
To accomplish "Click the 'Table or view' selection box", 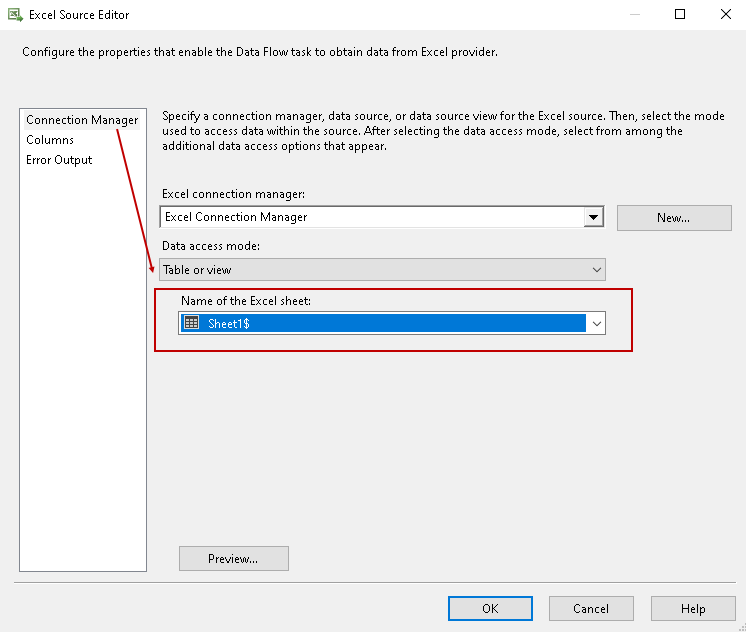I will tap(370, 270).
